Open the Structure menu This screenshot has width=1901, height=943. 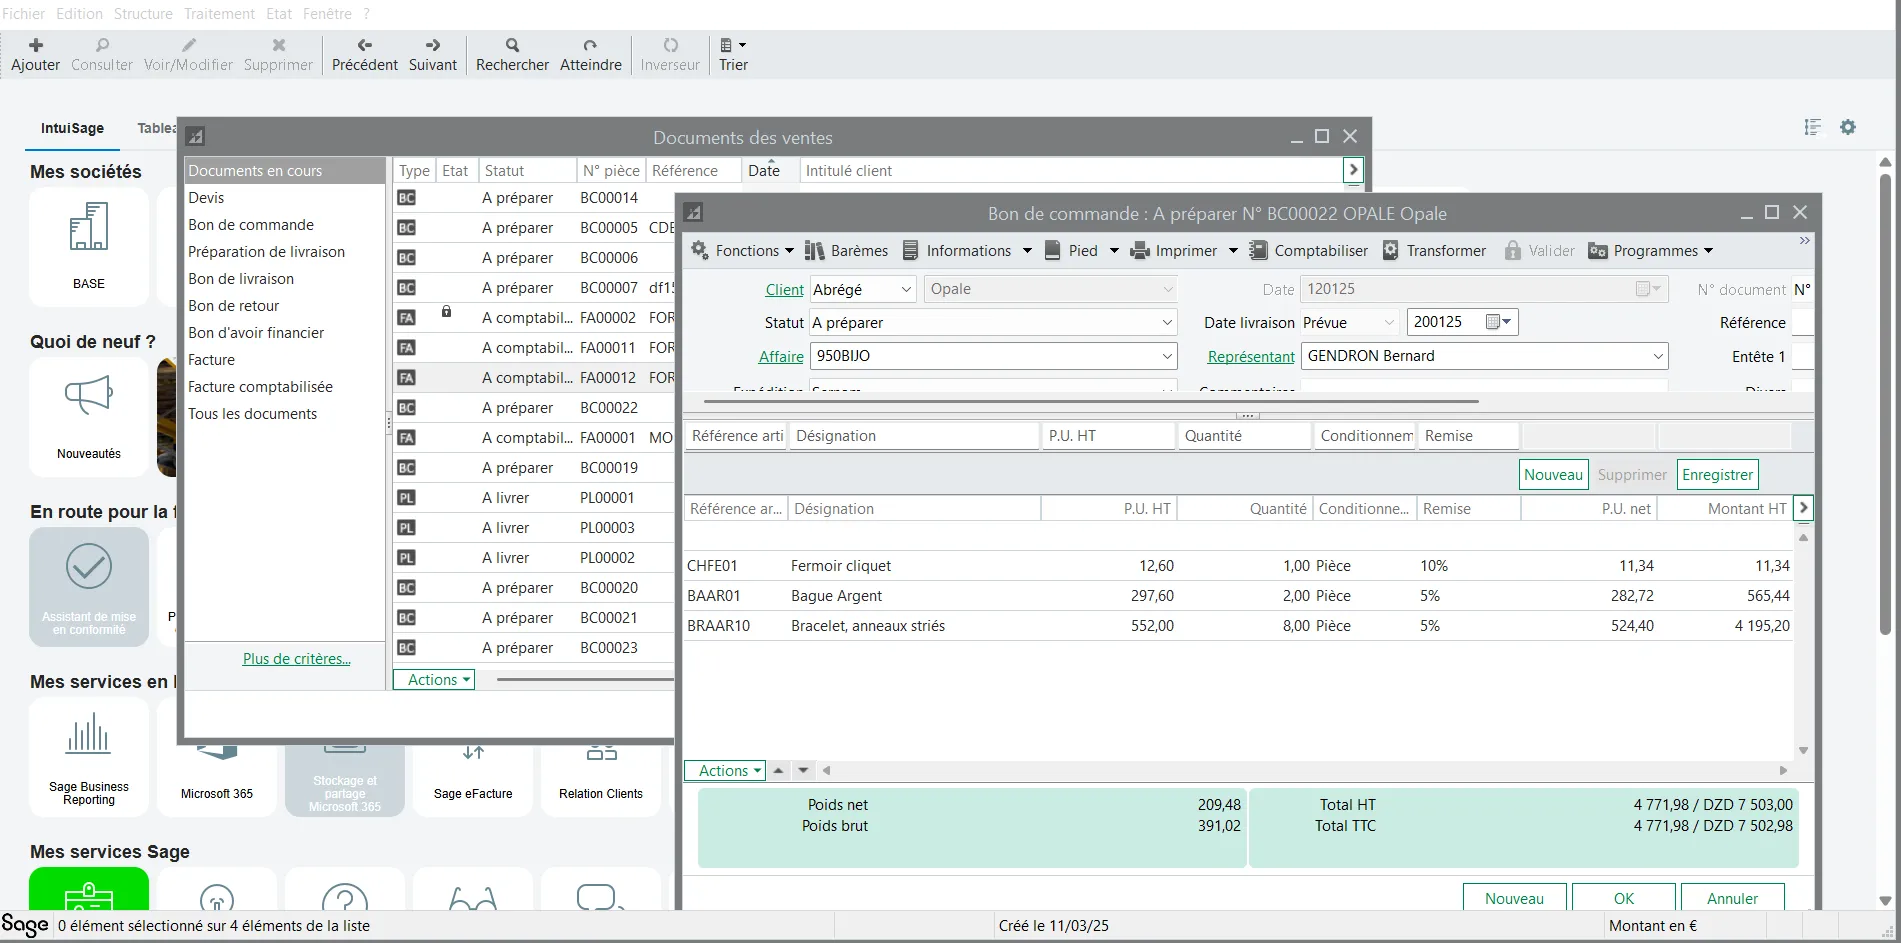pos(143,14)
